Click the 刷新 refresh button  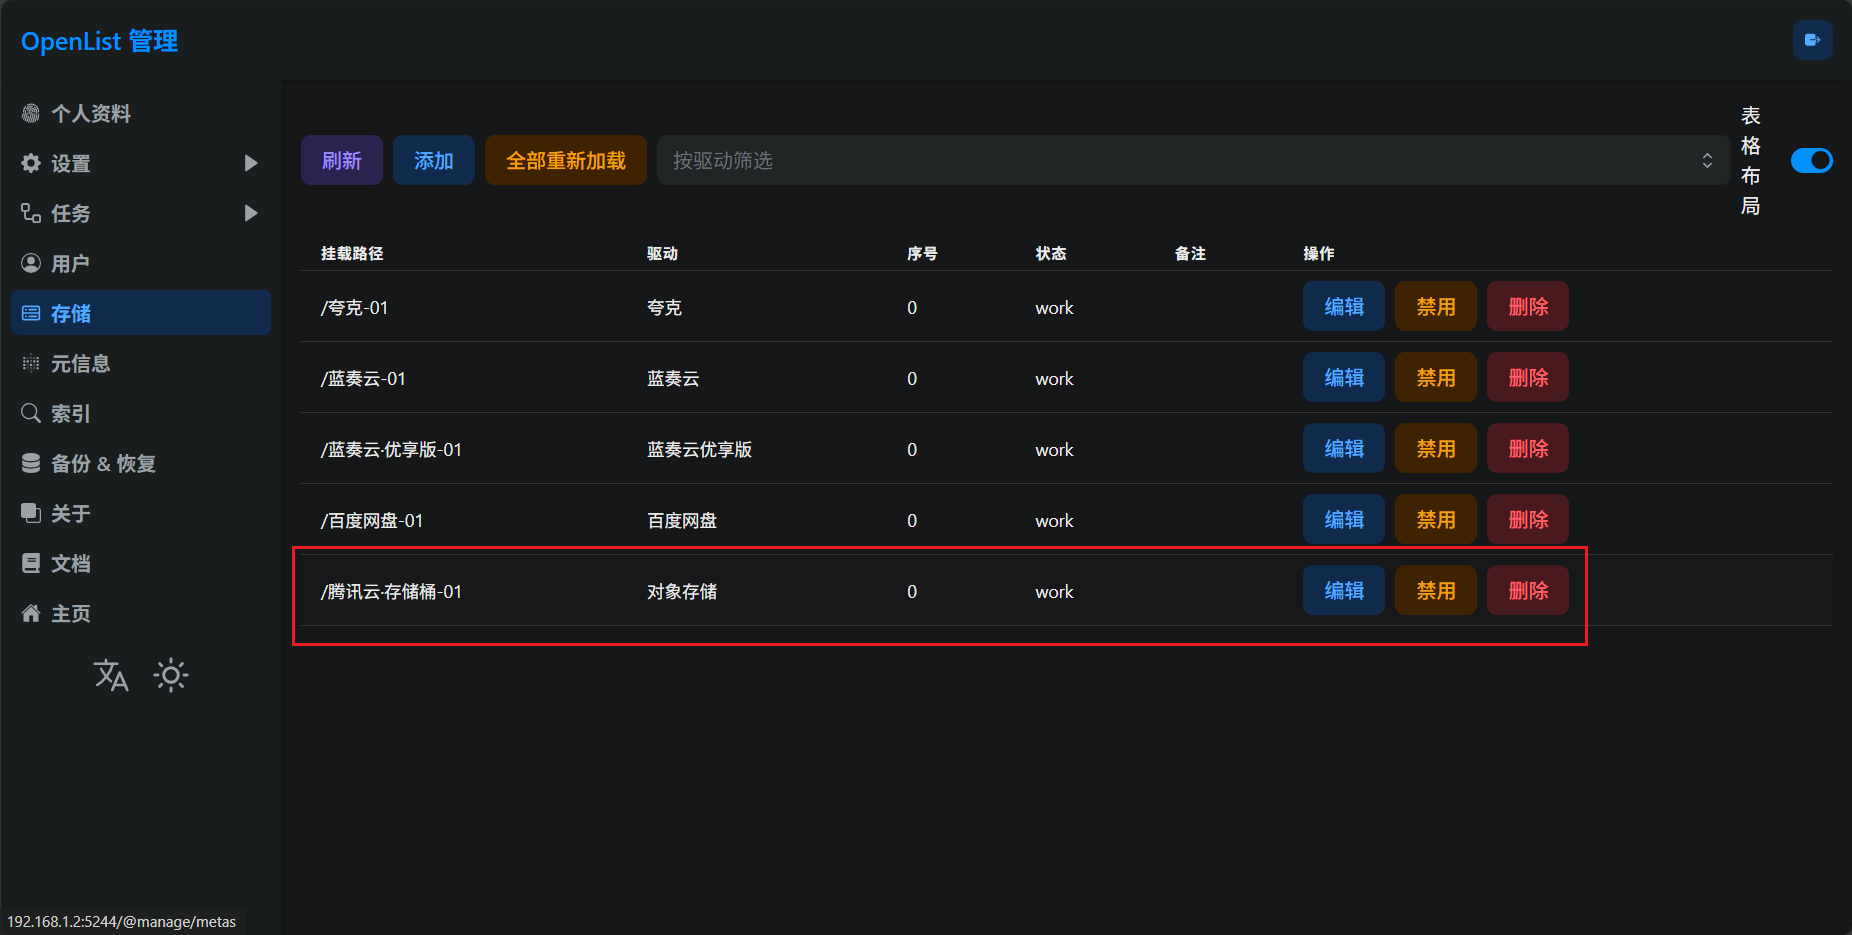pos(341,160)
